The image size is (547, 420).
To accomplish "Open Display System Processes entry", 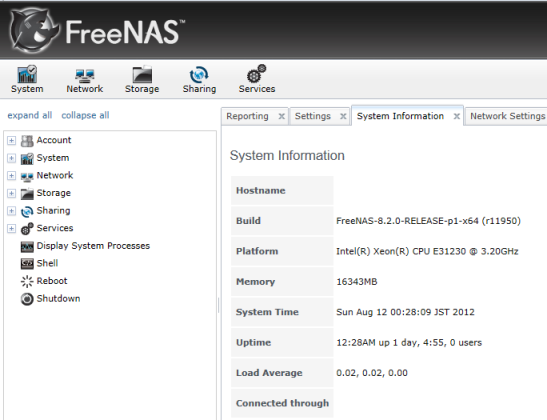I will click(93, 246).
